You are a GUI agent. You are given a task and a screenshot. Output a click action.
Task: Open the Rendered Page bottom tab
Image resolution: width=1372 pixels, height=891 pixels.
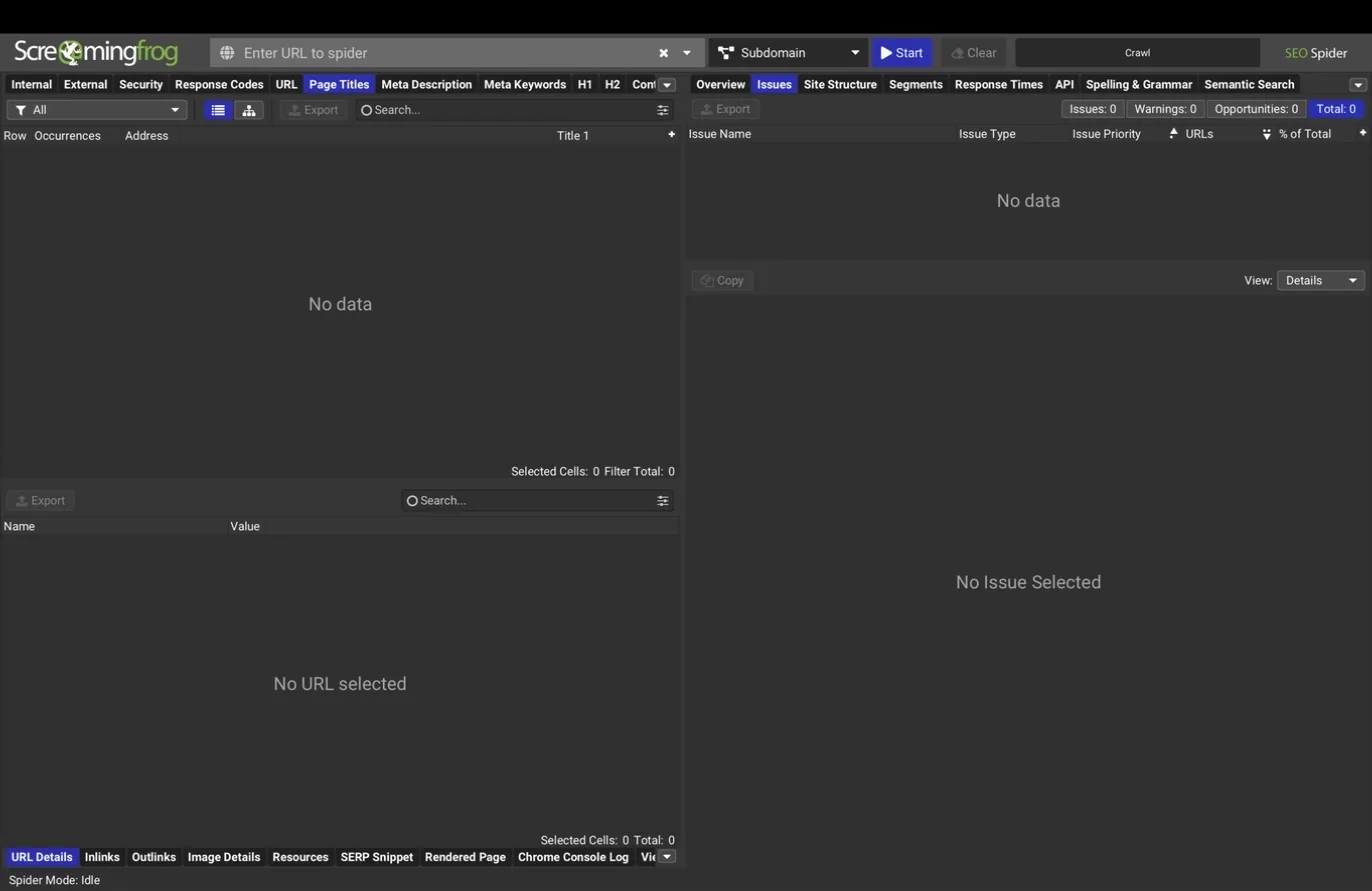[x=465, y=857]
